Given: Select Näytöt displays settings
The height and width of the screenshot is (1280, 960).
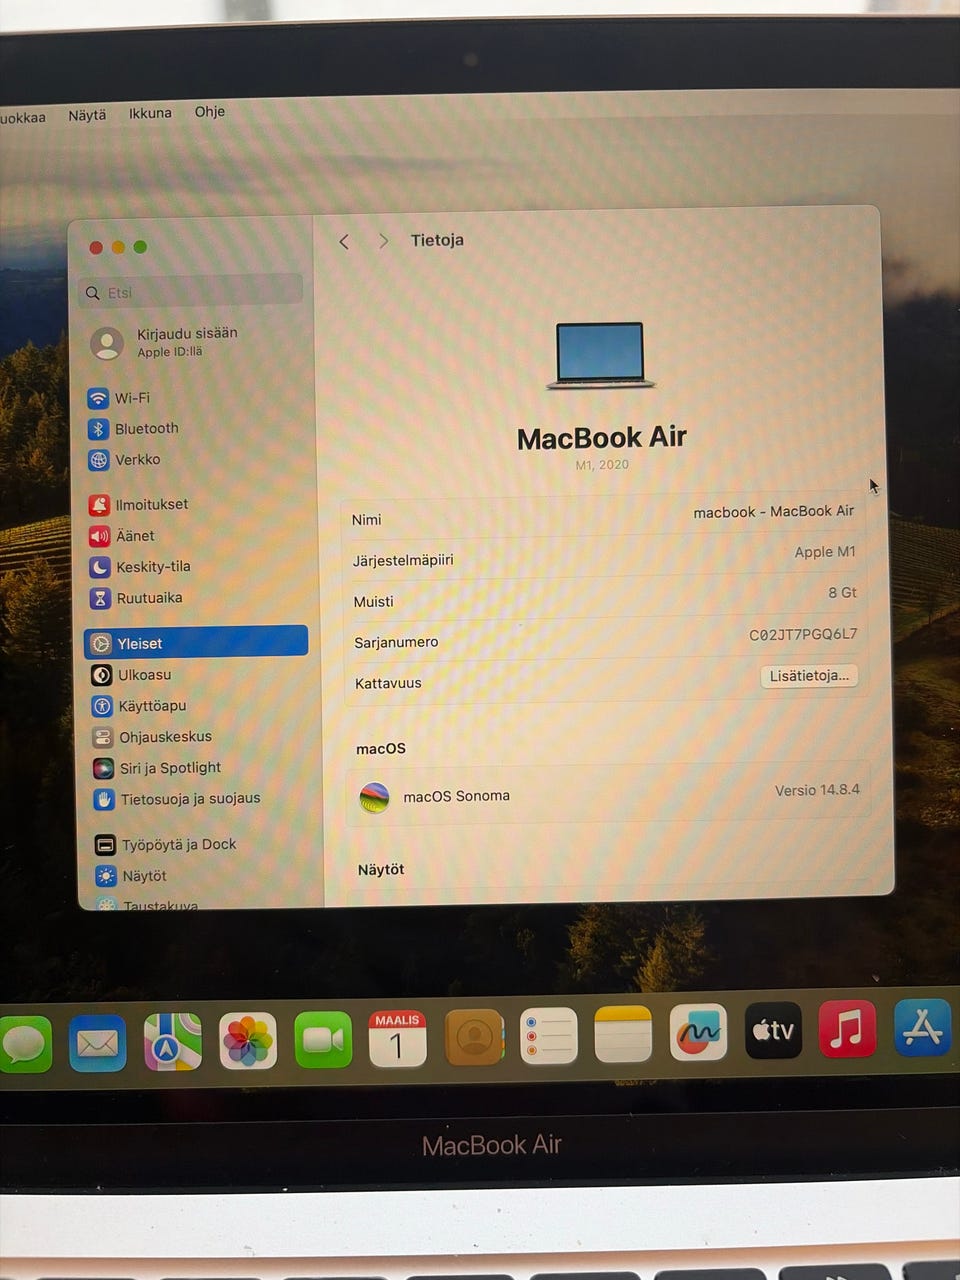Looking at the screenshot, I should (131, 876).
